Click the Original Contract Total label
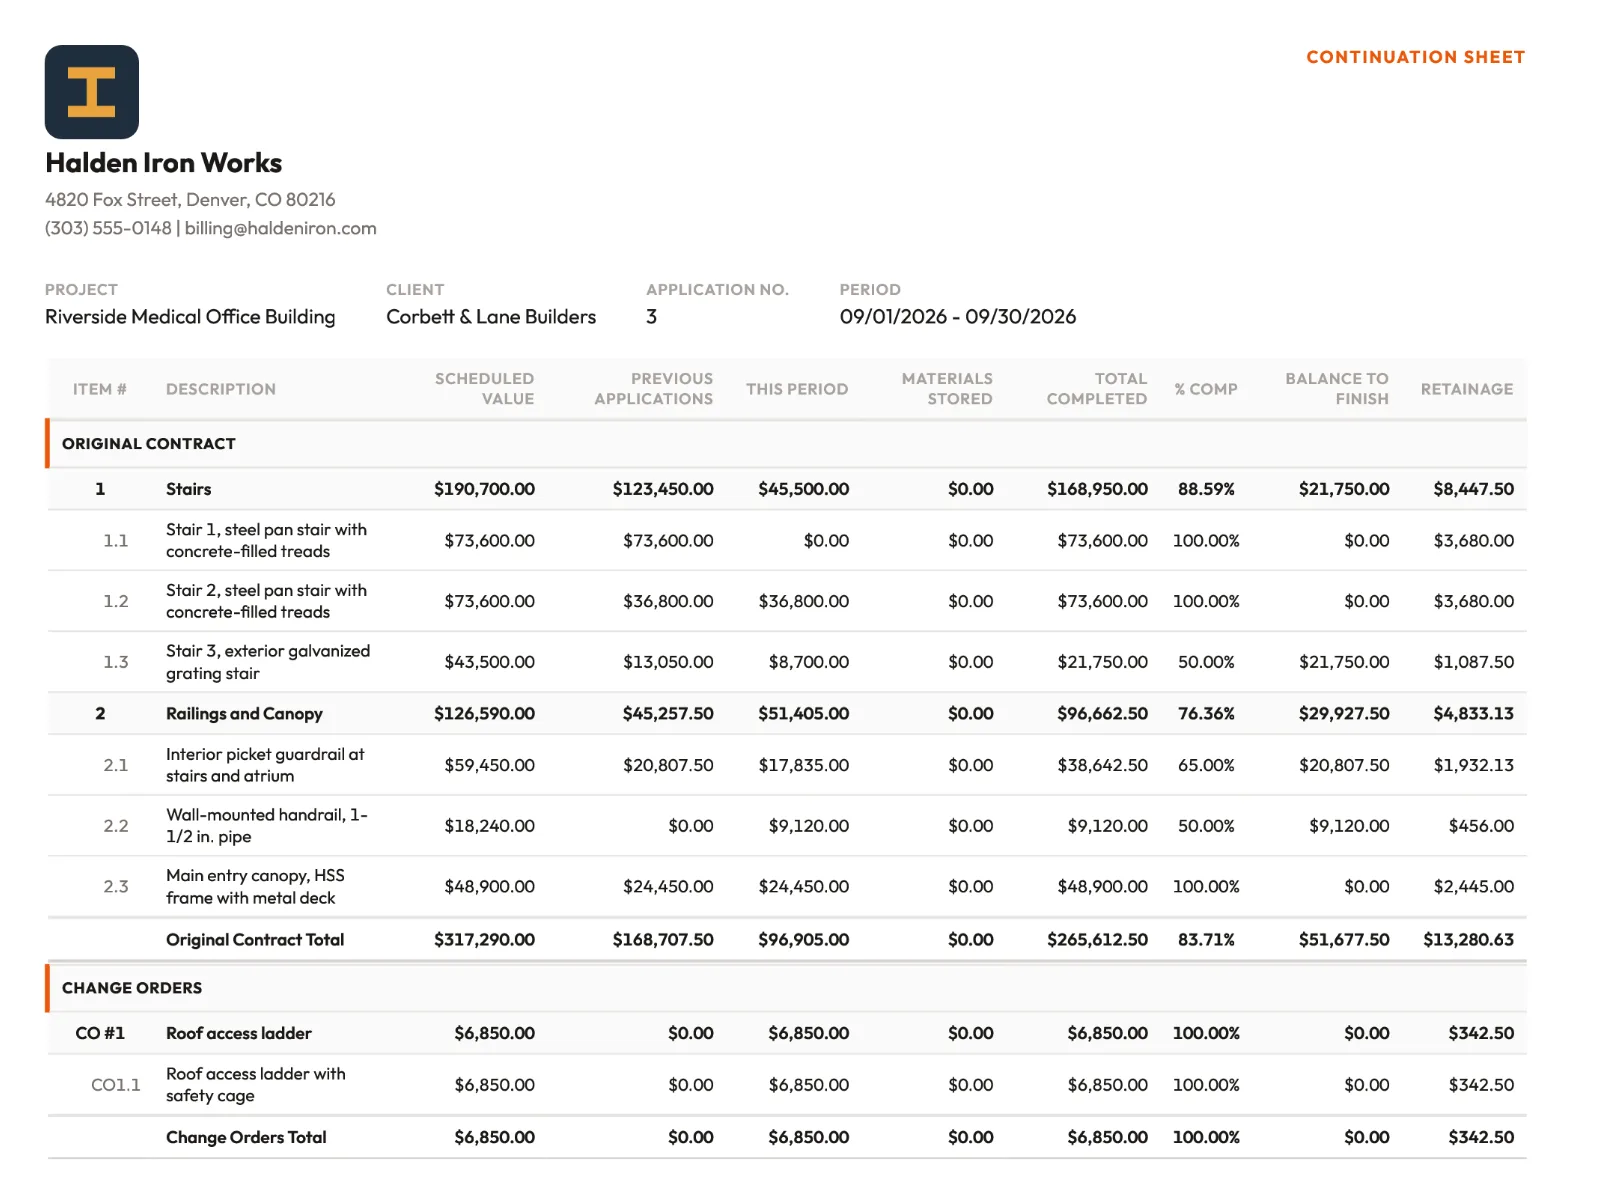Viewport: 1600px width, 1203px height. coord(255,940)
